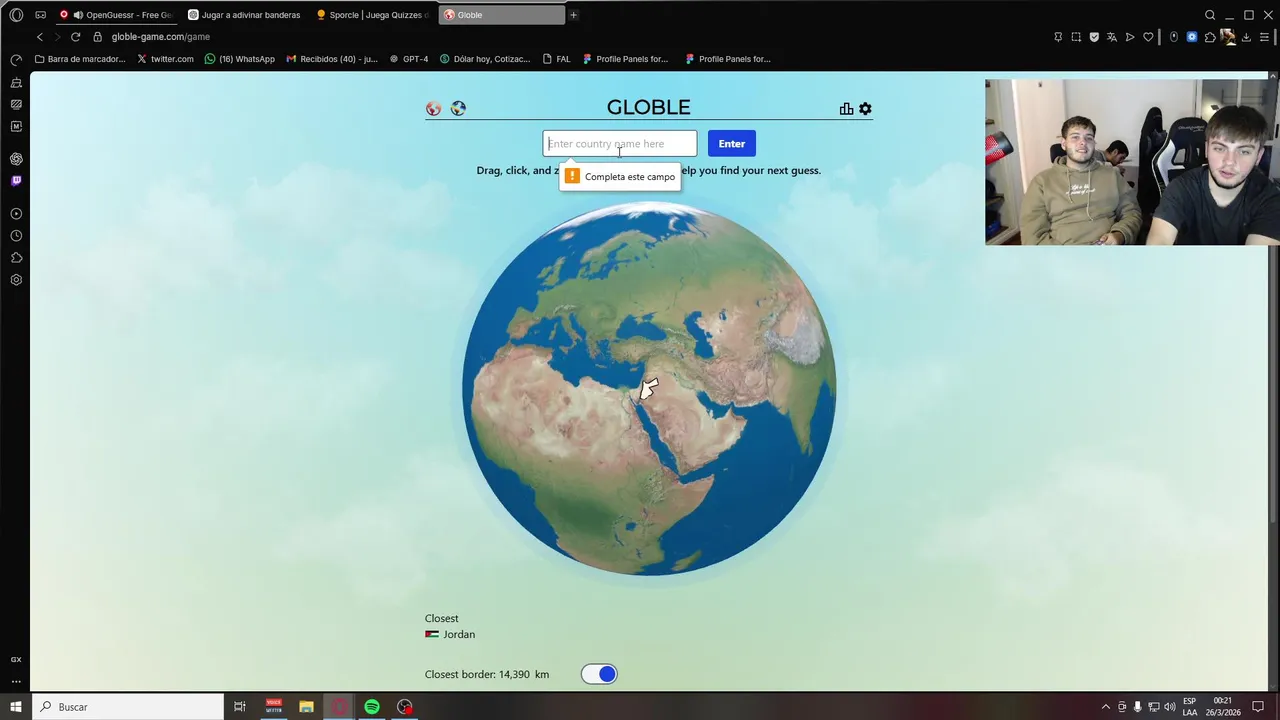This screenshot has height=720, width=1280.
Task: Click the blue-green globe icon beside title
Action: pyautogui.click(x=458, y=109)
